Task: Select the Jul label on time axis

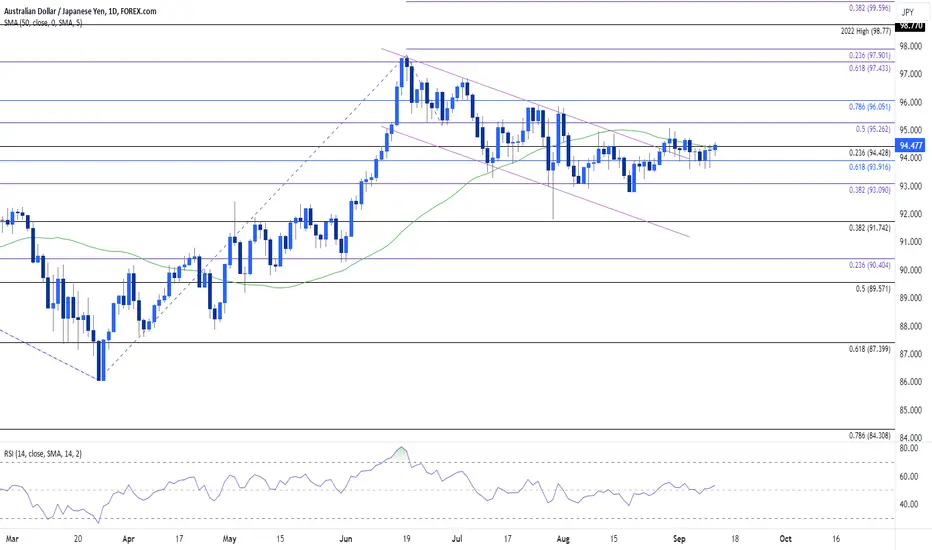Action: (x=456, y=539)
